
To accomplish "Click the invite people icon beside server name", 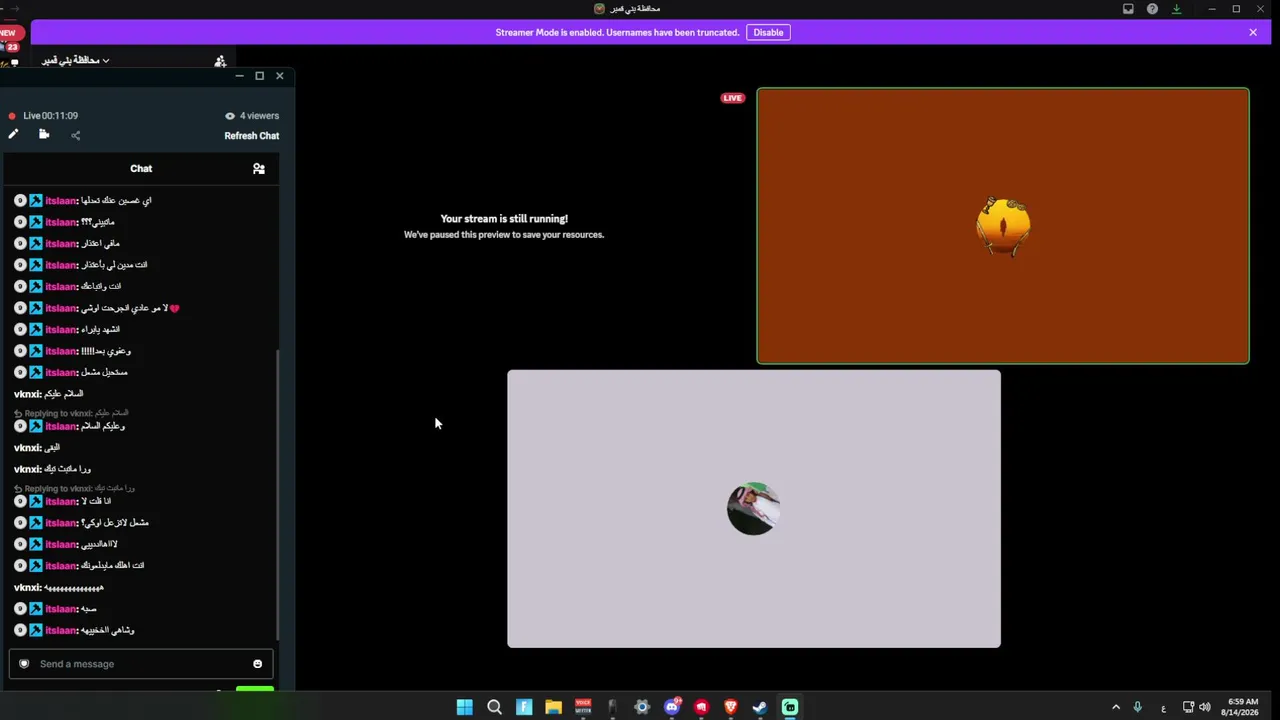I will (220, 61).
